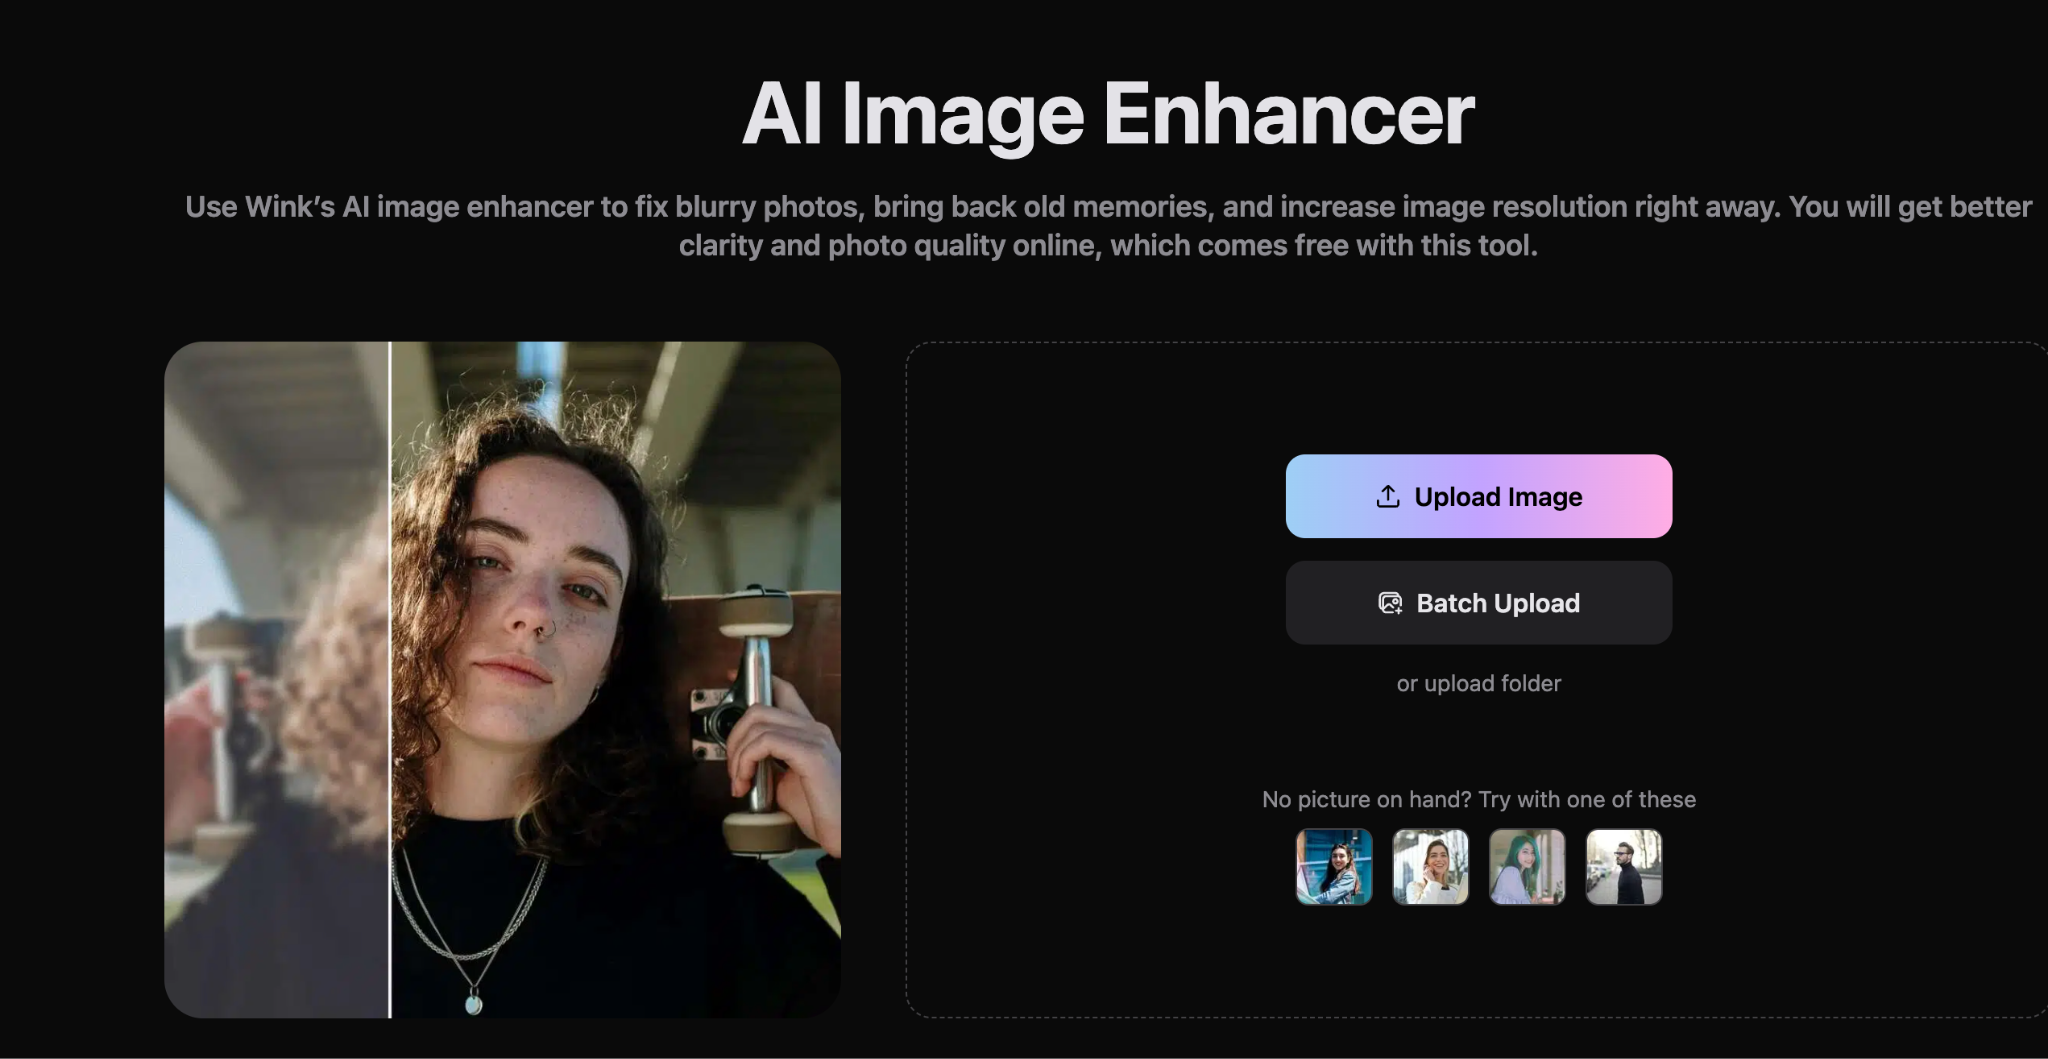The width and height of the screenshot is (2048, 1059).
Task: Click the Batch Upload button
Action: [1478, 602]
